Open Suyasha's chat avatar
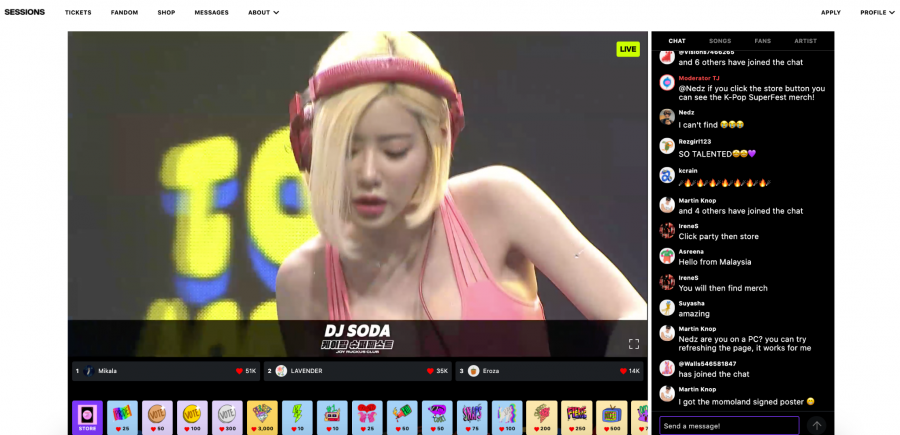Viewport: 900px width, 435px height. [x=667, y=308]
